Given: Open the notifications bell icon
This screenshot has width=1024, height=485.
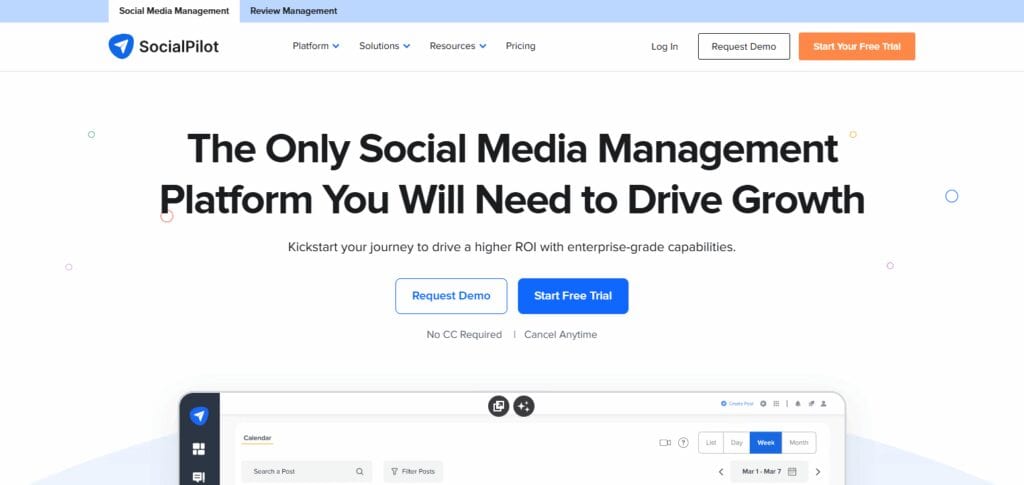Looking at the screenshot, I should (798, 403).
